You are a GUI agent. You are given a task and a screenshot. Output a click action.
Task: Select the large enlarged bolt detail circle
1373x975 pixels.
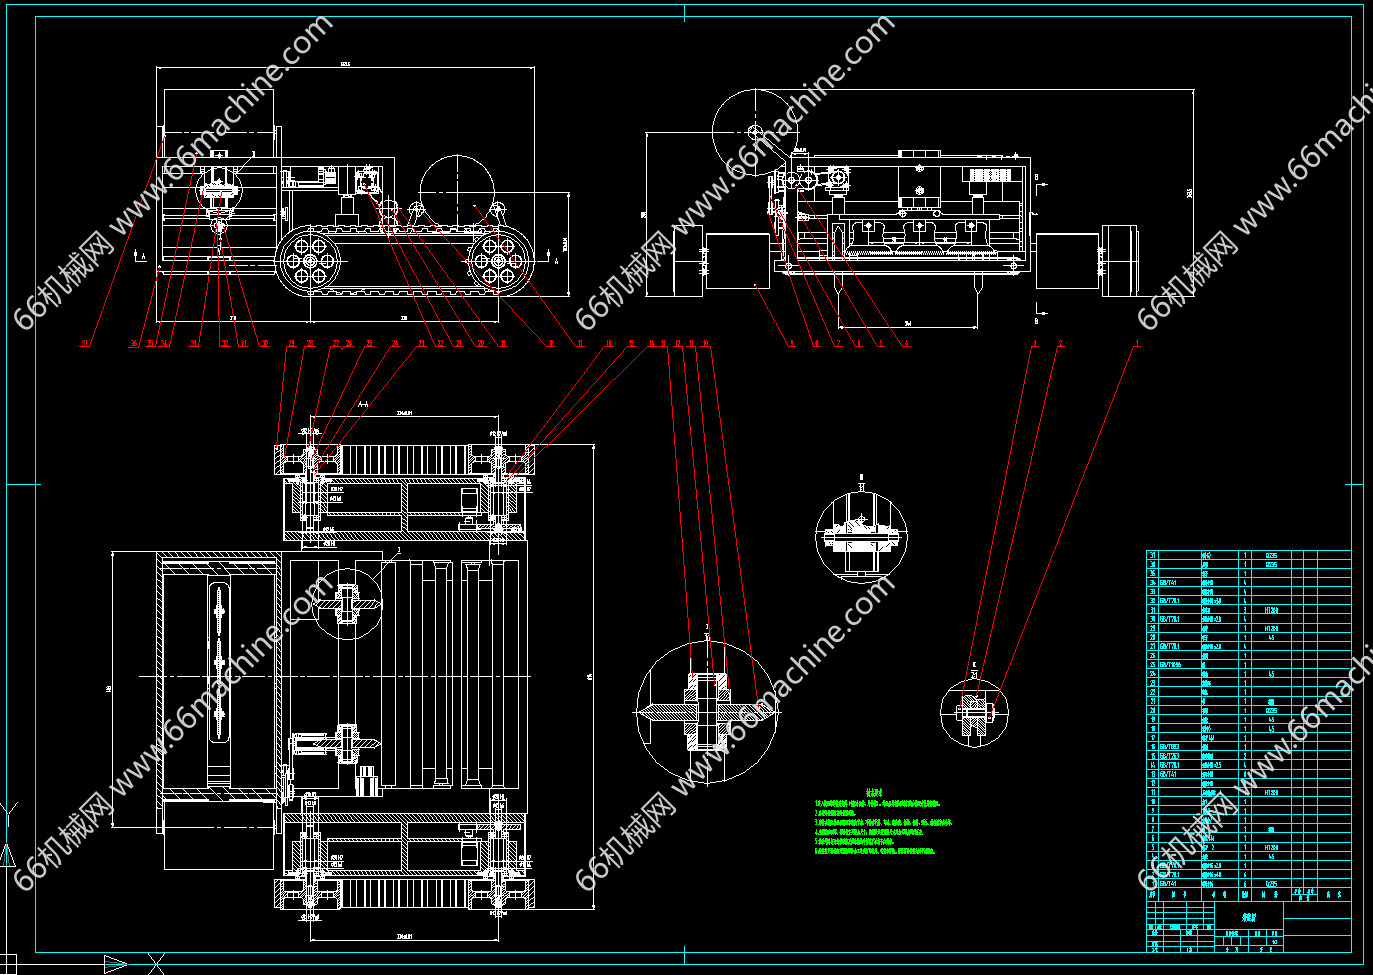click(x=706, y=711)
